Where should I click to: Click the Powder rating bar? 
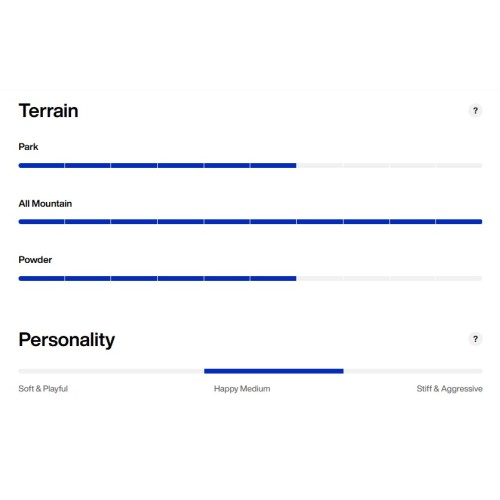250,278
